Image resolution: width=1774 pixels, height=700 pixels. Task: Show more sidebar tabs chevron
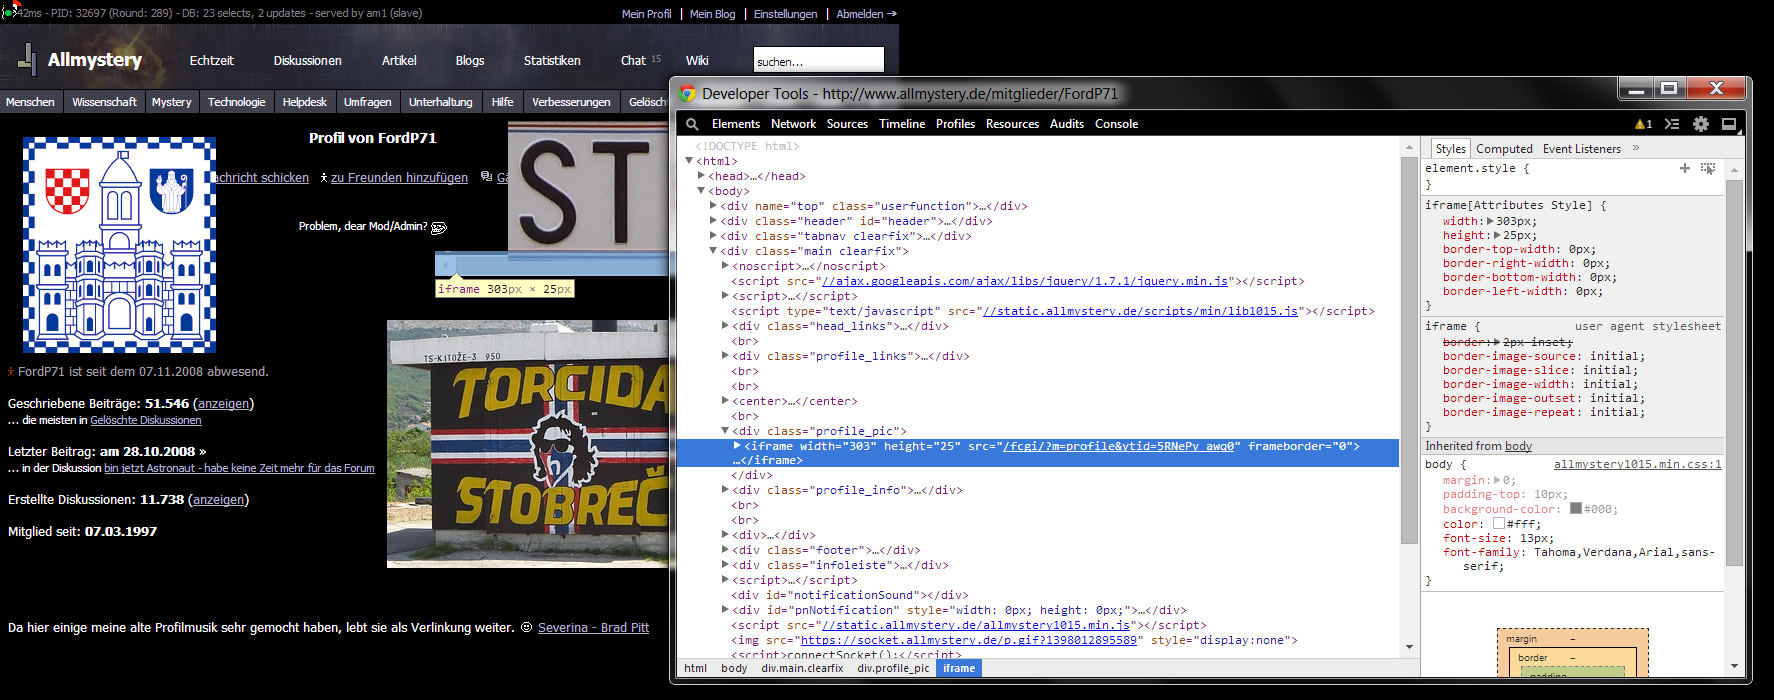[x=1636, y=148]
